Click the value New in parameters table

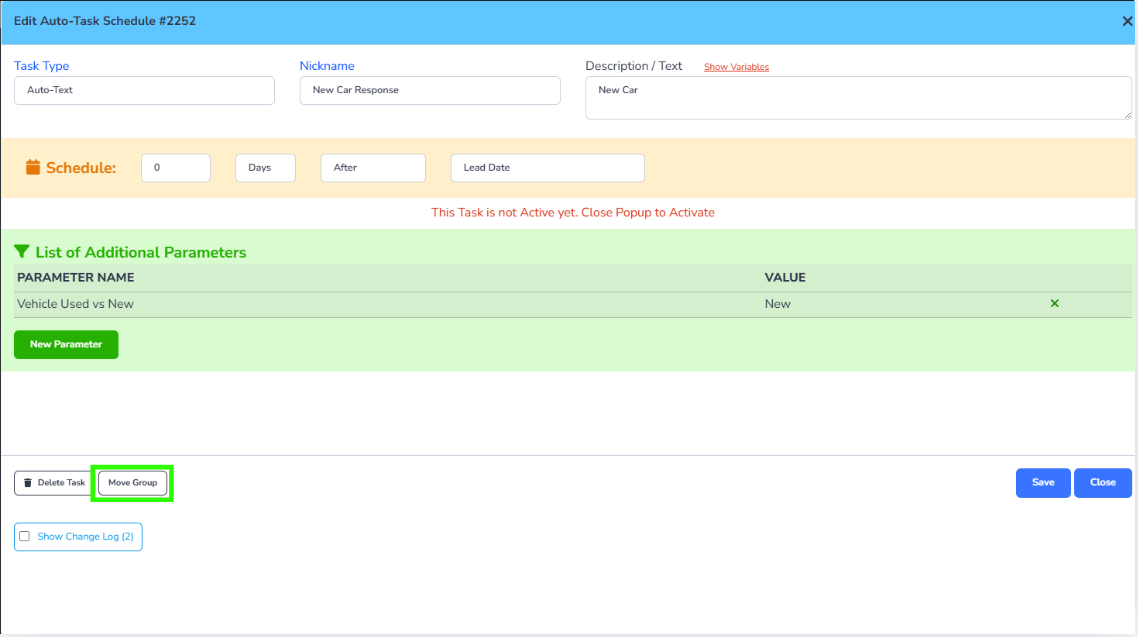click(777, 304)
